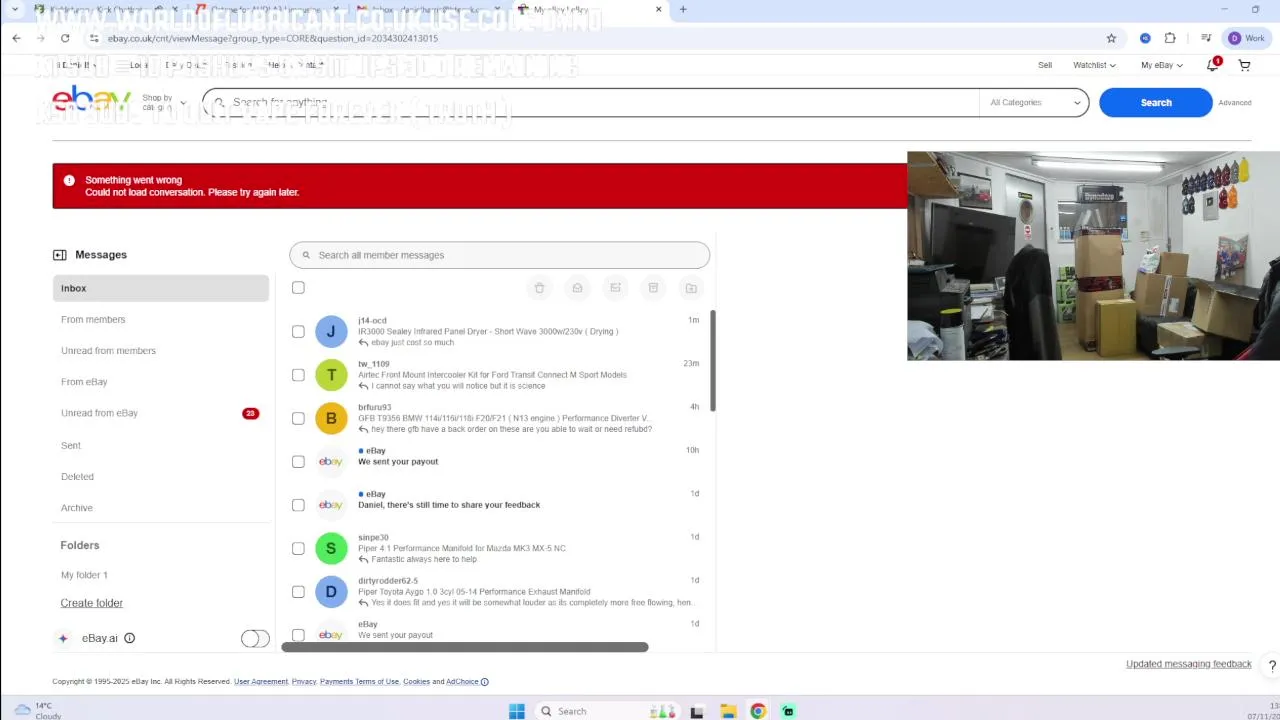The image size is (1280, 720).
Task: Tick checkbox for 'We sent your payout' 10h
Action: tap(298, 461)
